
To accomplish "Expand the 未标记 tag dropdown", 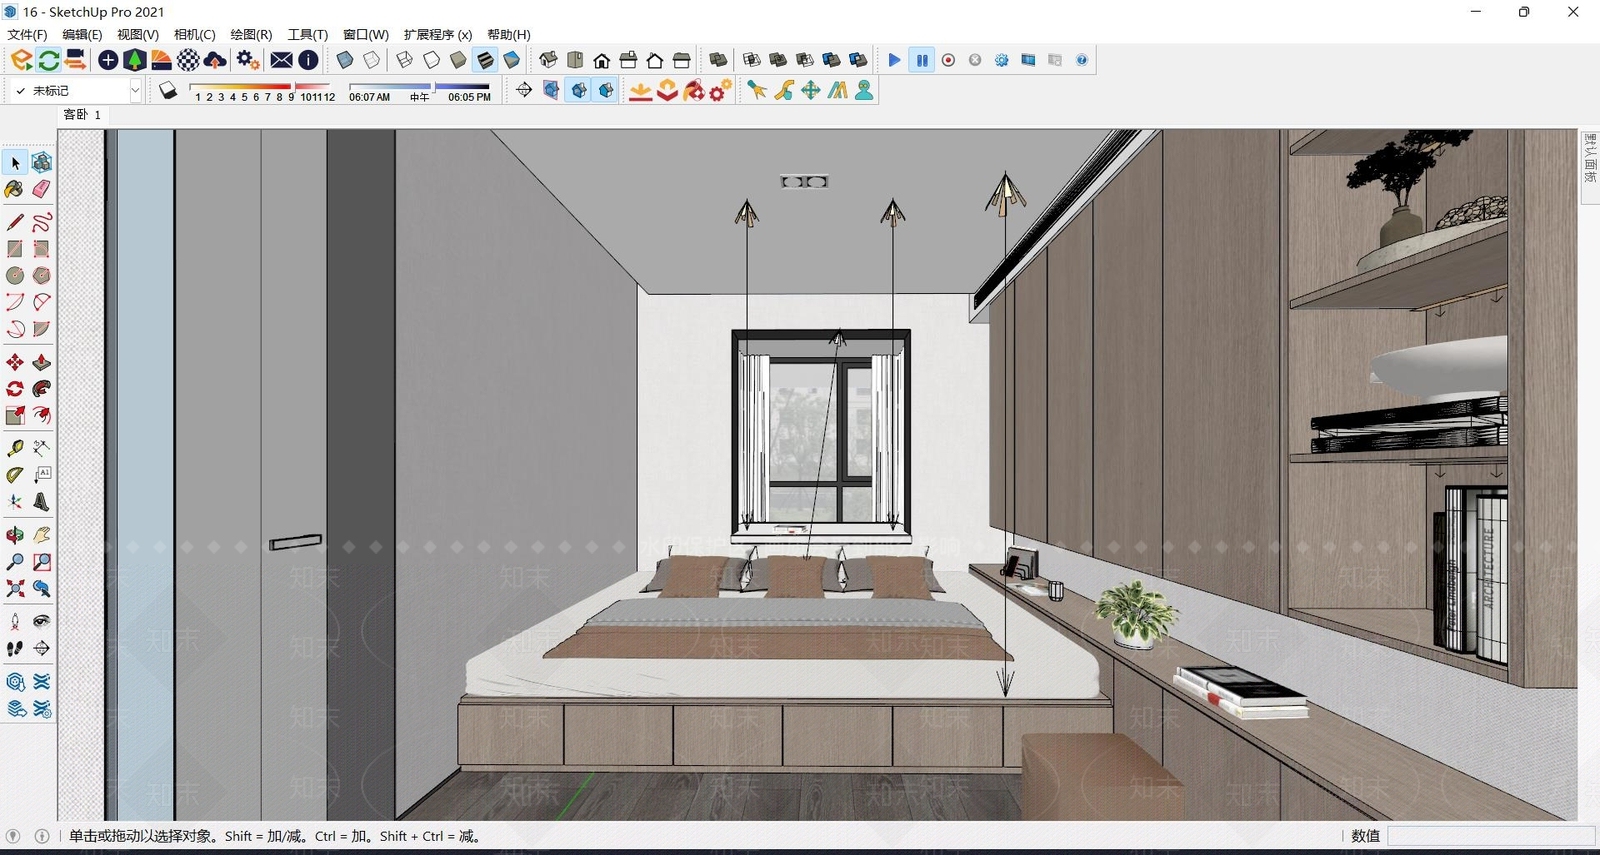I will 135,91.
